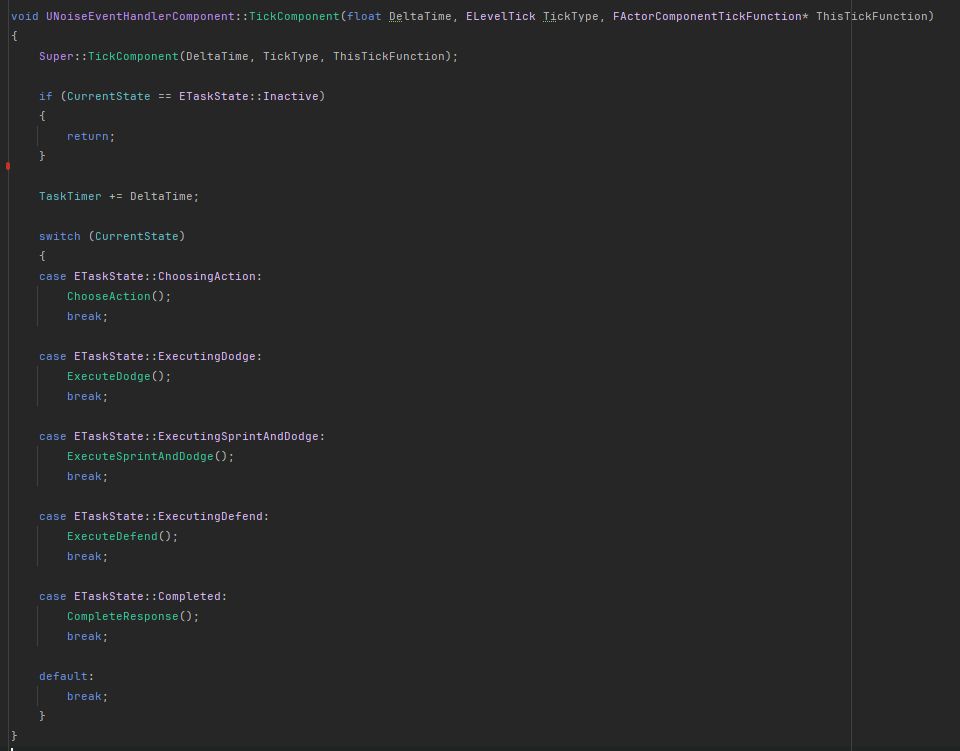Click the 'UNoiseEventHandlerComponent' class name
960x751 pixels.
click(x=140, y=17)
